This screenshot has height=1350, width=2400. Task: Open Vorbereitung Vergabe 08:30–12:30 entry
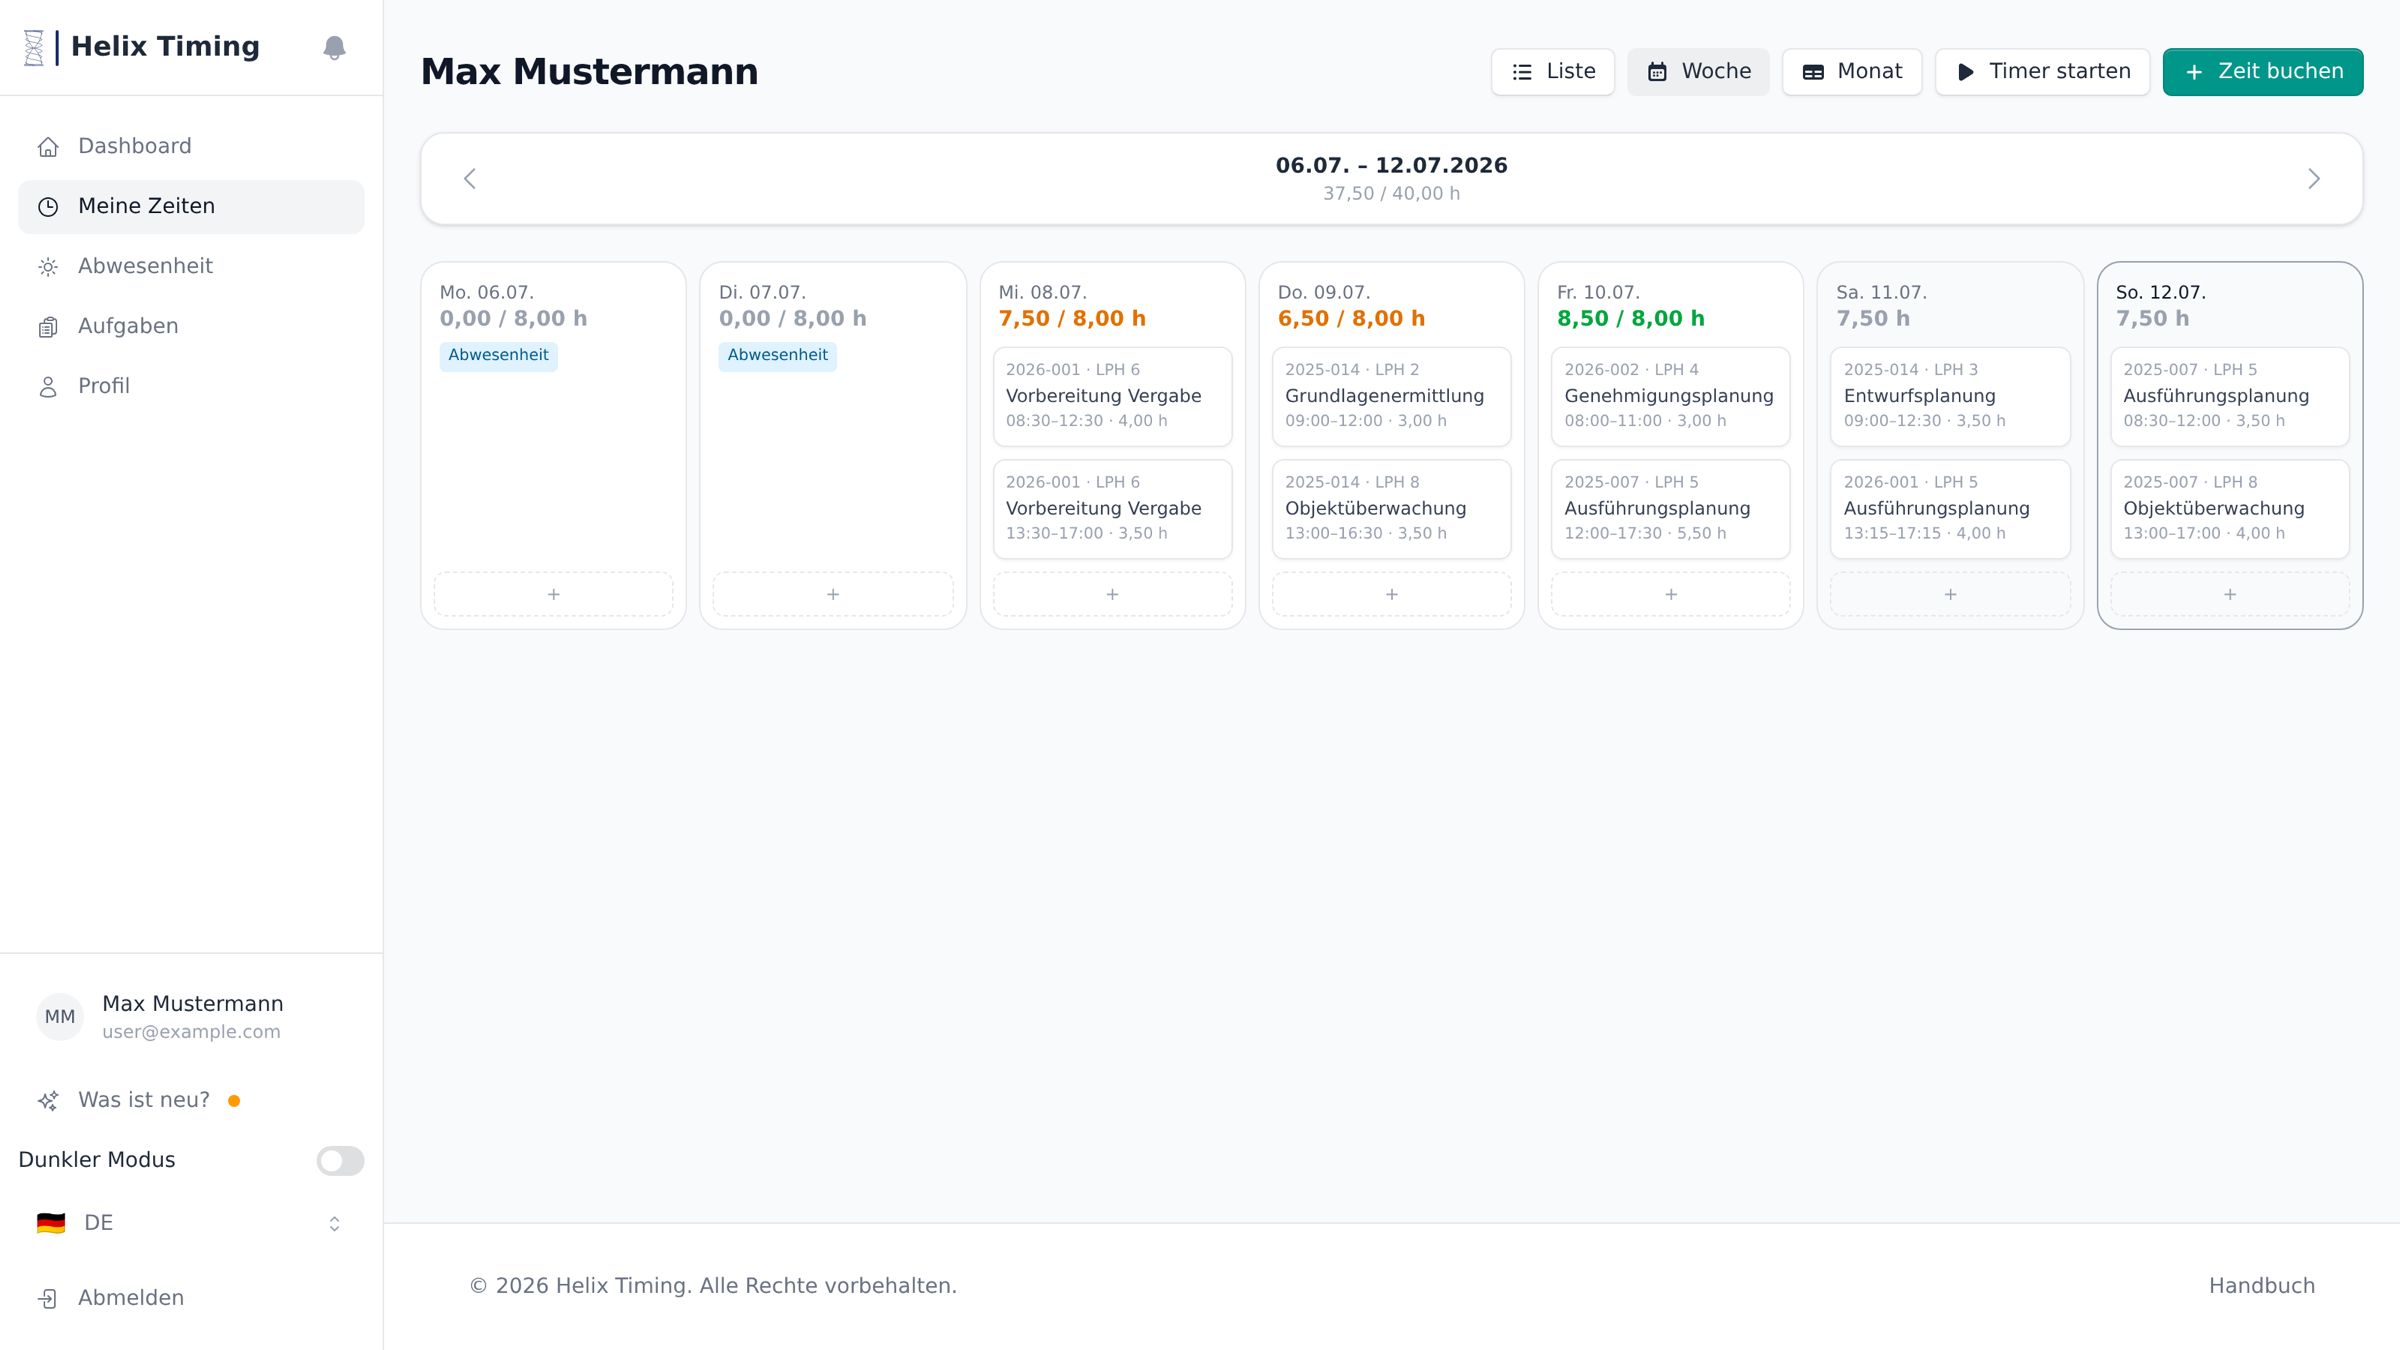(1112, 396)
